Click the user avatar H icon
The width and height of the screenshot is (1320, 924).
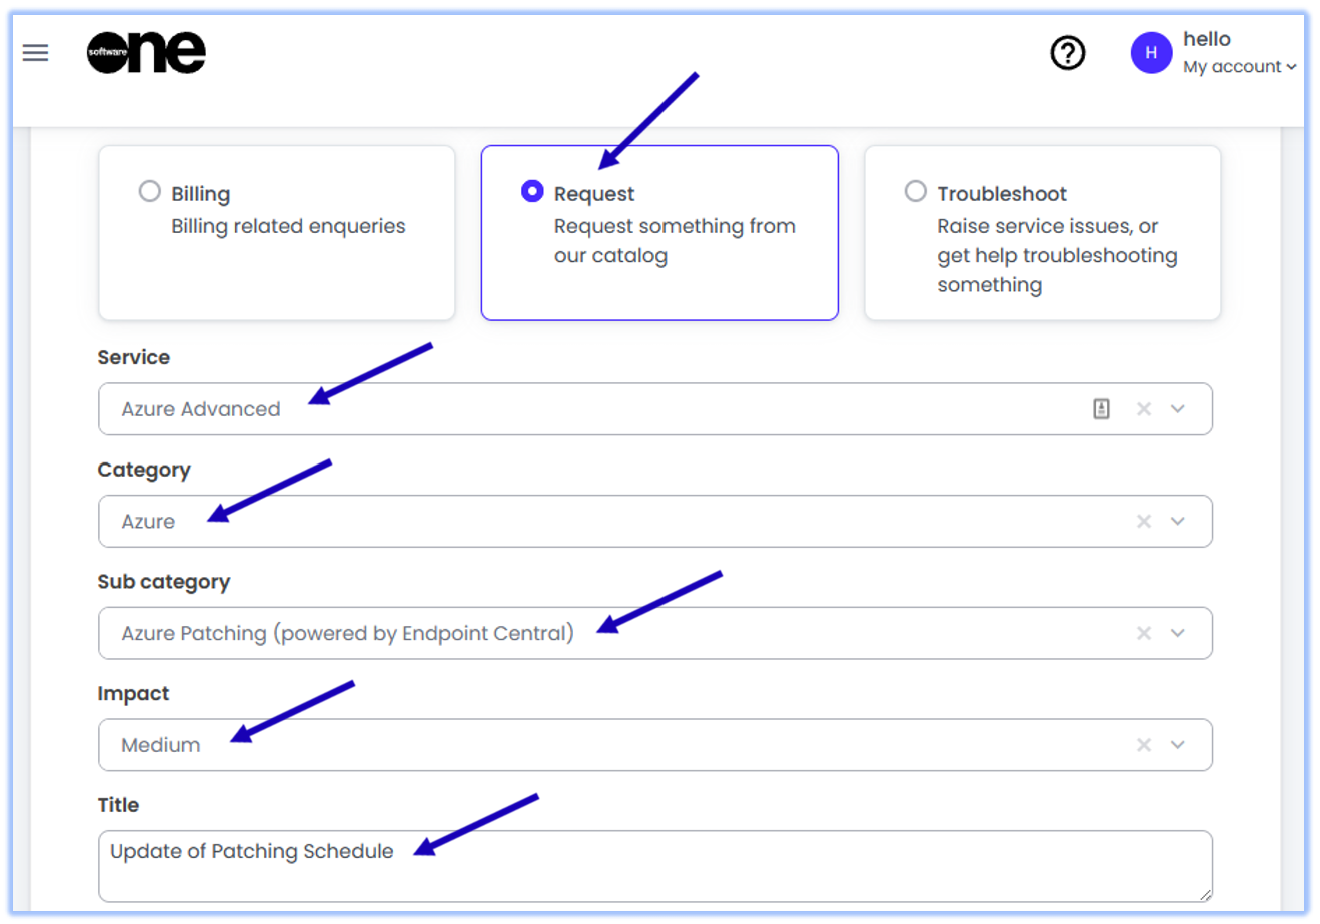click(1151, 53)
